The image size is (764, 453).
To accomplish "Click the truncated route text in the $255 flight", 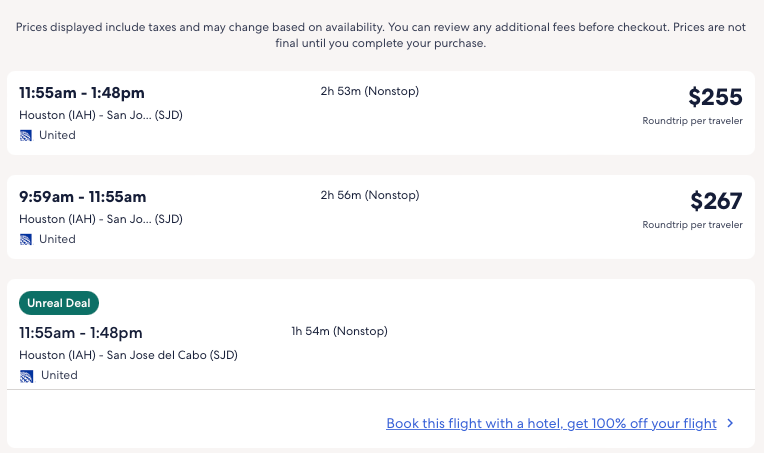I will [100, 115].
